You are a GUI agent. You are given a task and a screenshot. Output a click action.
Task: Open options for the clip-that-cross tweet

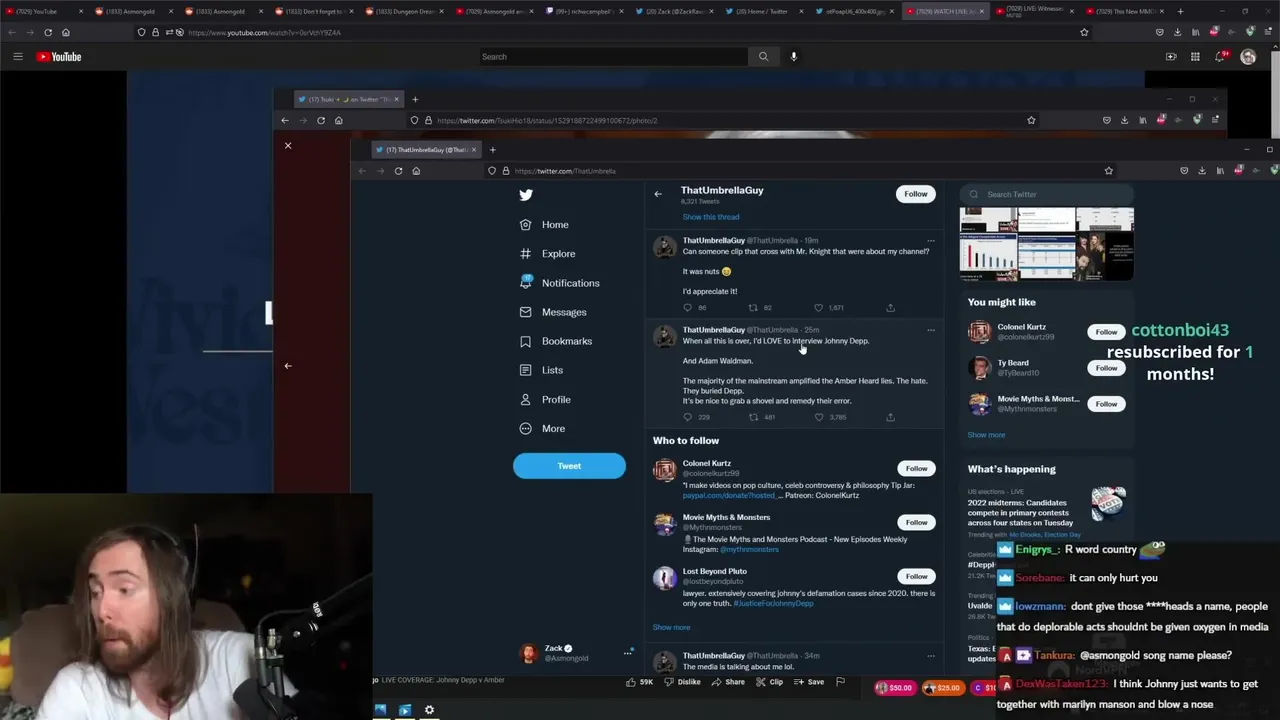tap(930, 241)
